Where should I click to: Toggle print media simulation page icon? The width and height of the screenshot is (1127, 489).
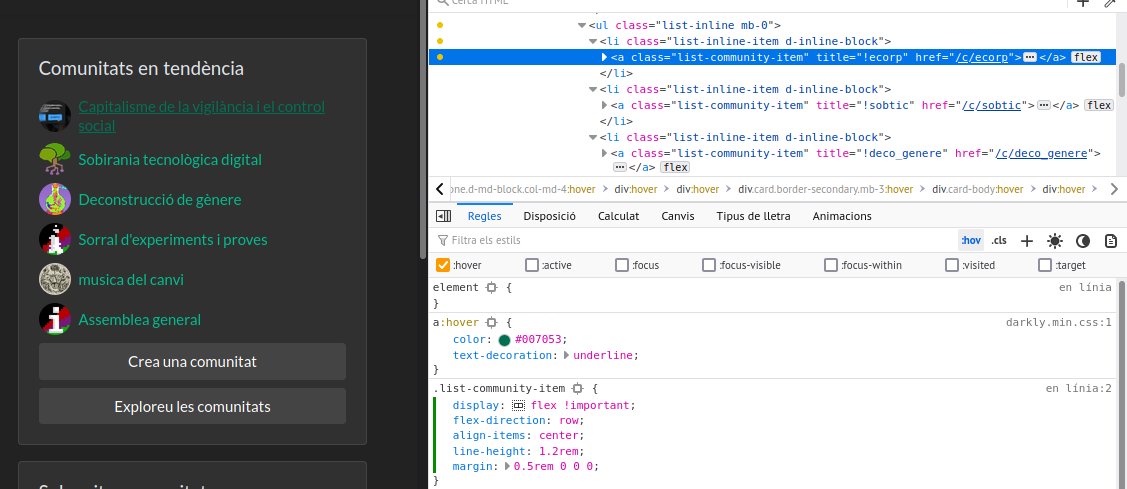(x=1110, y=241)
